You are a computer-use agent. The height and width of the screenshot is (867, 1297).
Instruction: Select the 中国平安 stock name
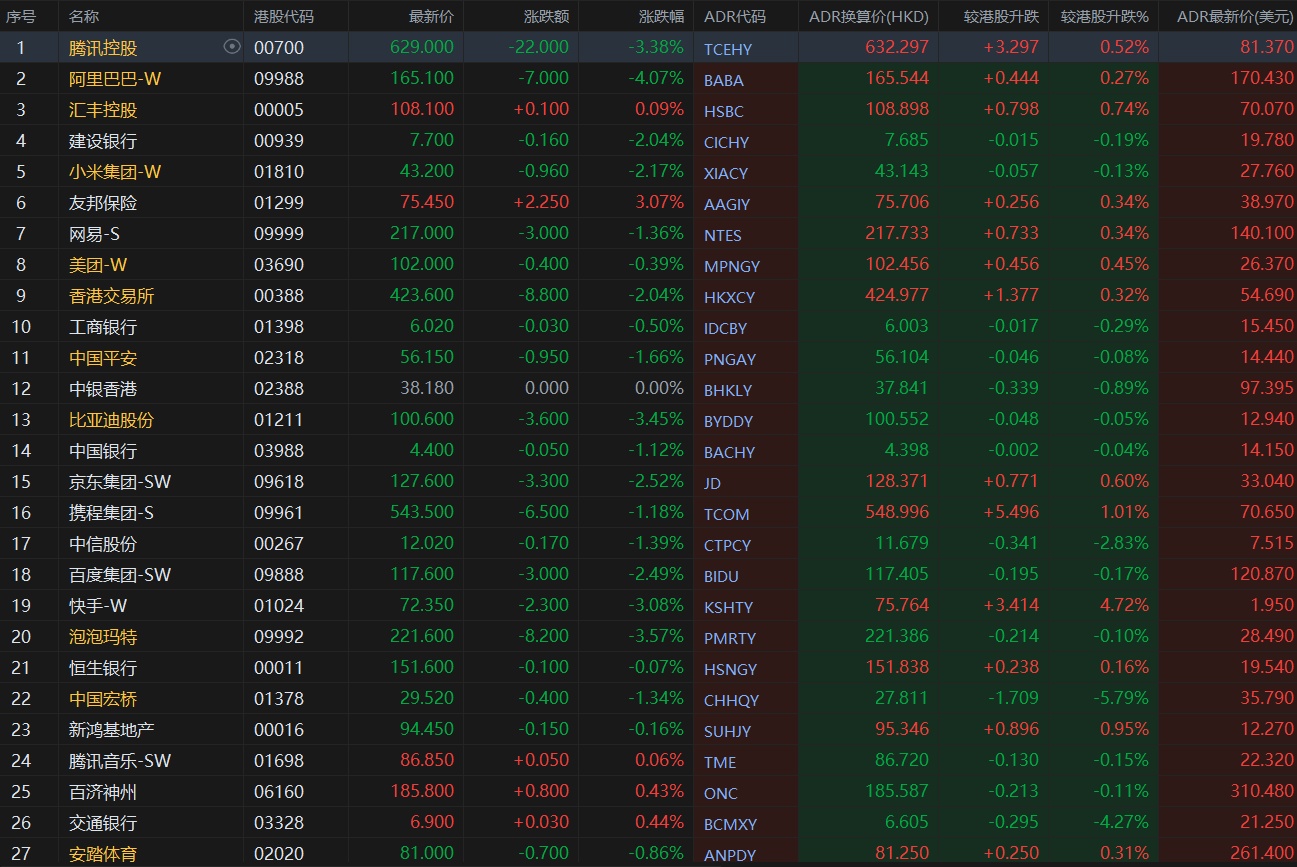tap(103, 357)
